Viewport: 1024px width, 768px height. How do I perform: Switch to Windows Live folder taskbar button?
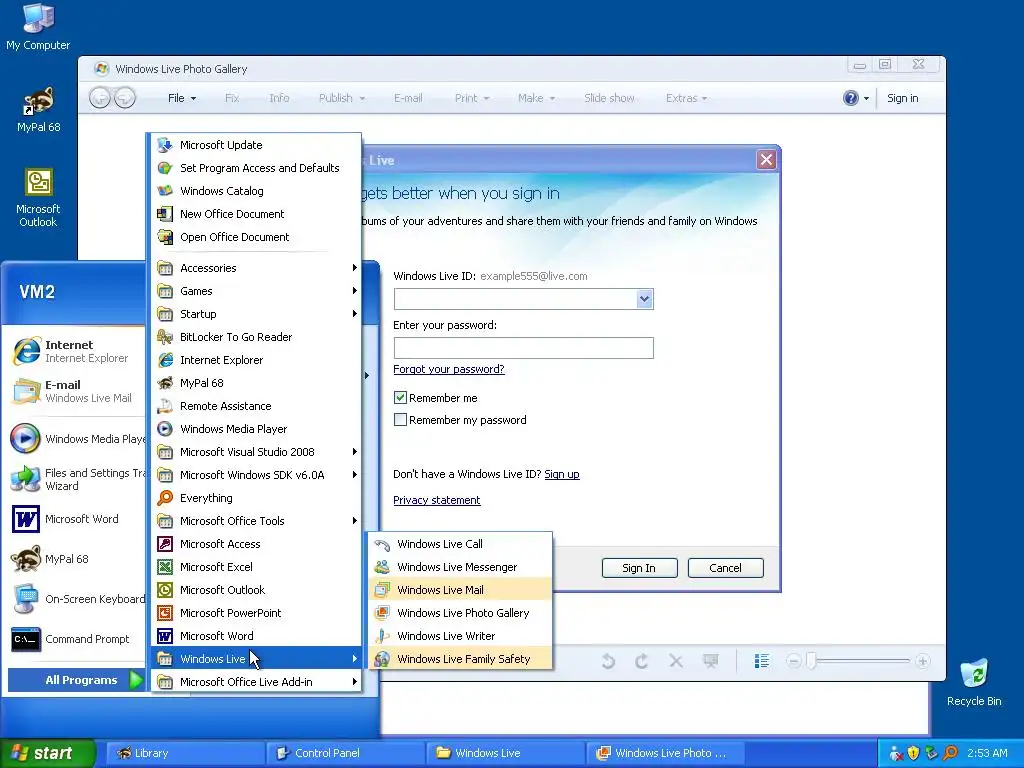pyautogui.click(x=505, y=753)
